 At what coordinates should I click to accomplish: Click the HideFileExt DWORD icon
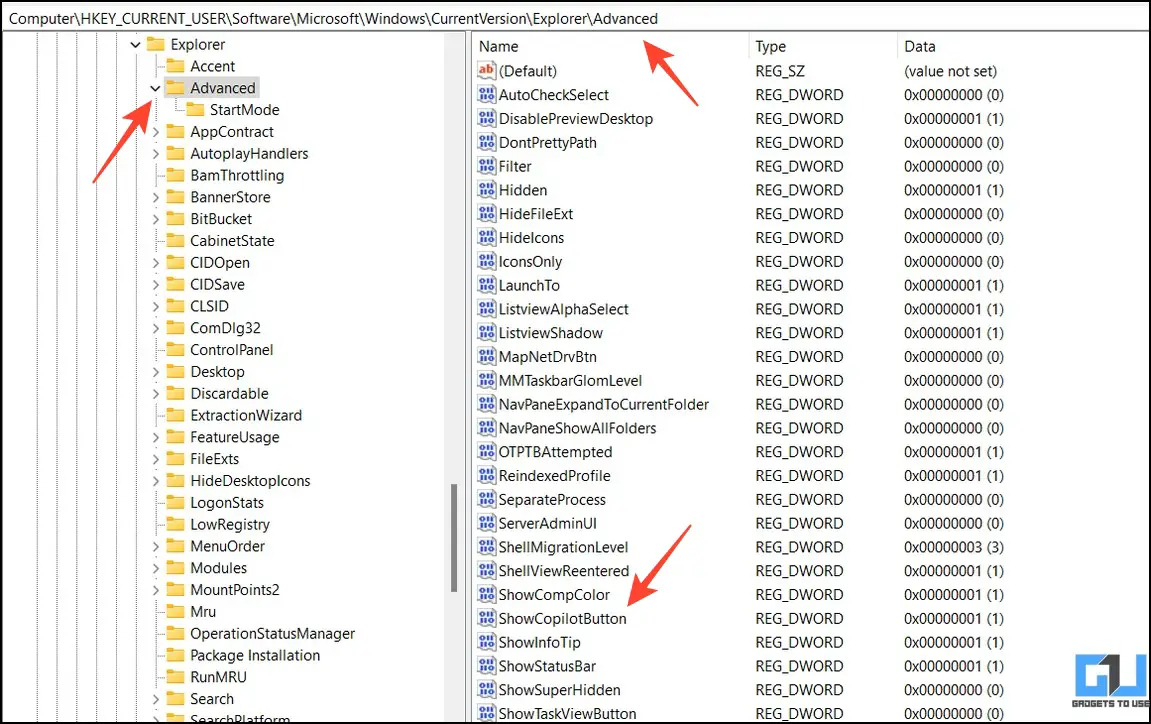click(x=486, y=214)
